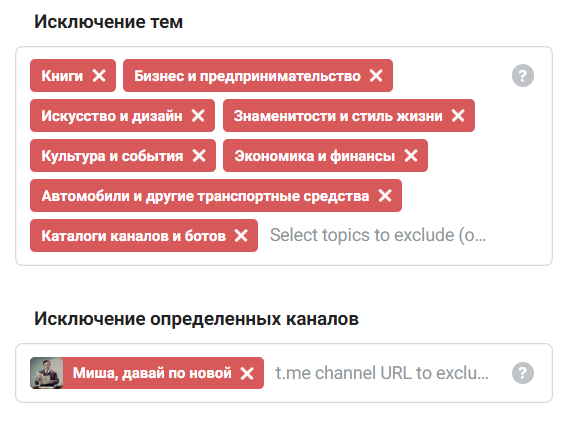Screen dimensions: 576x426
Task: Remove Миша, давай по новой channel
Action: [x=247, y=373]
